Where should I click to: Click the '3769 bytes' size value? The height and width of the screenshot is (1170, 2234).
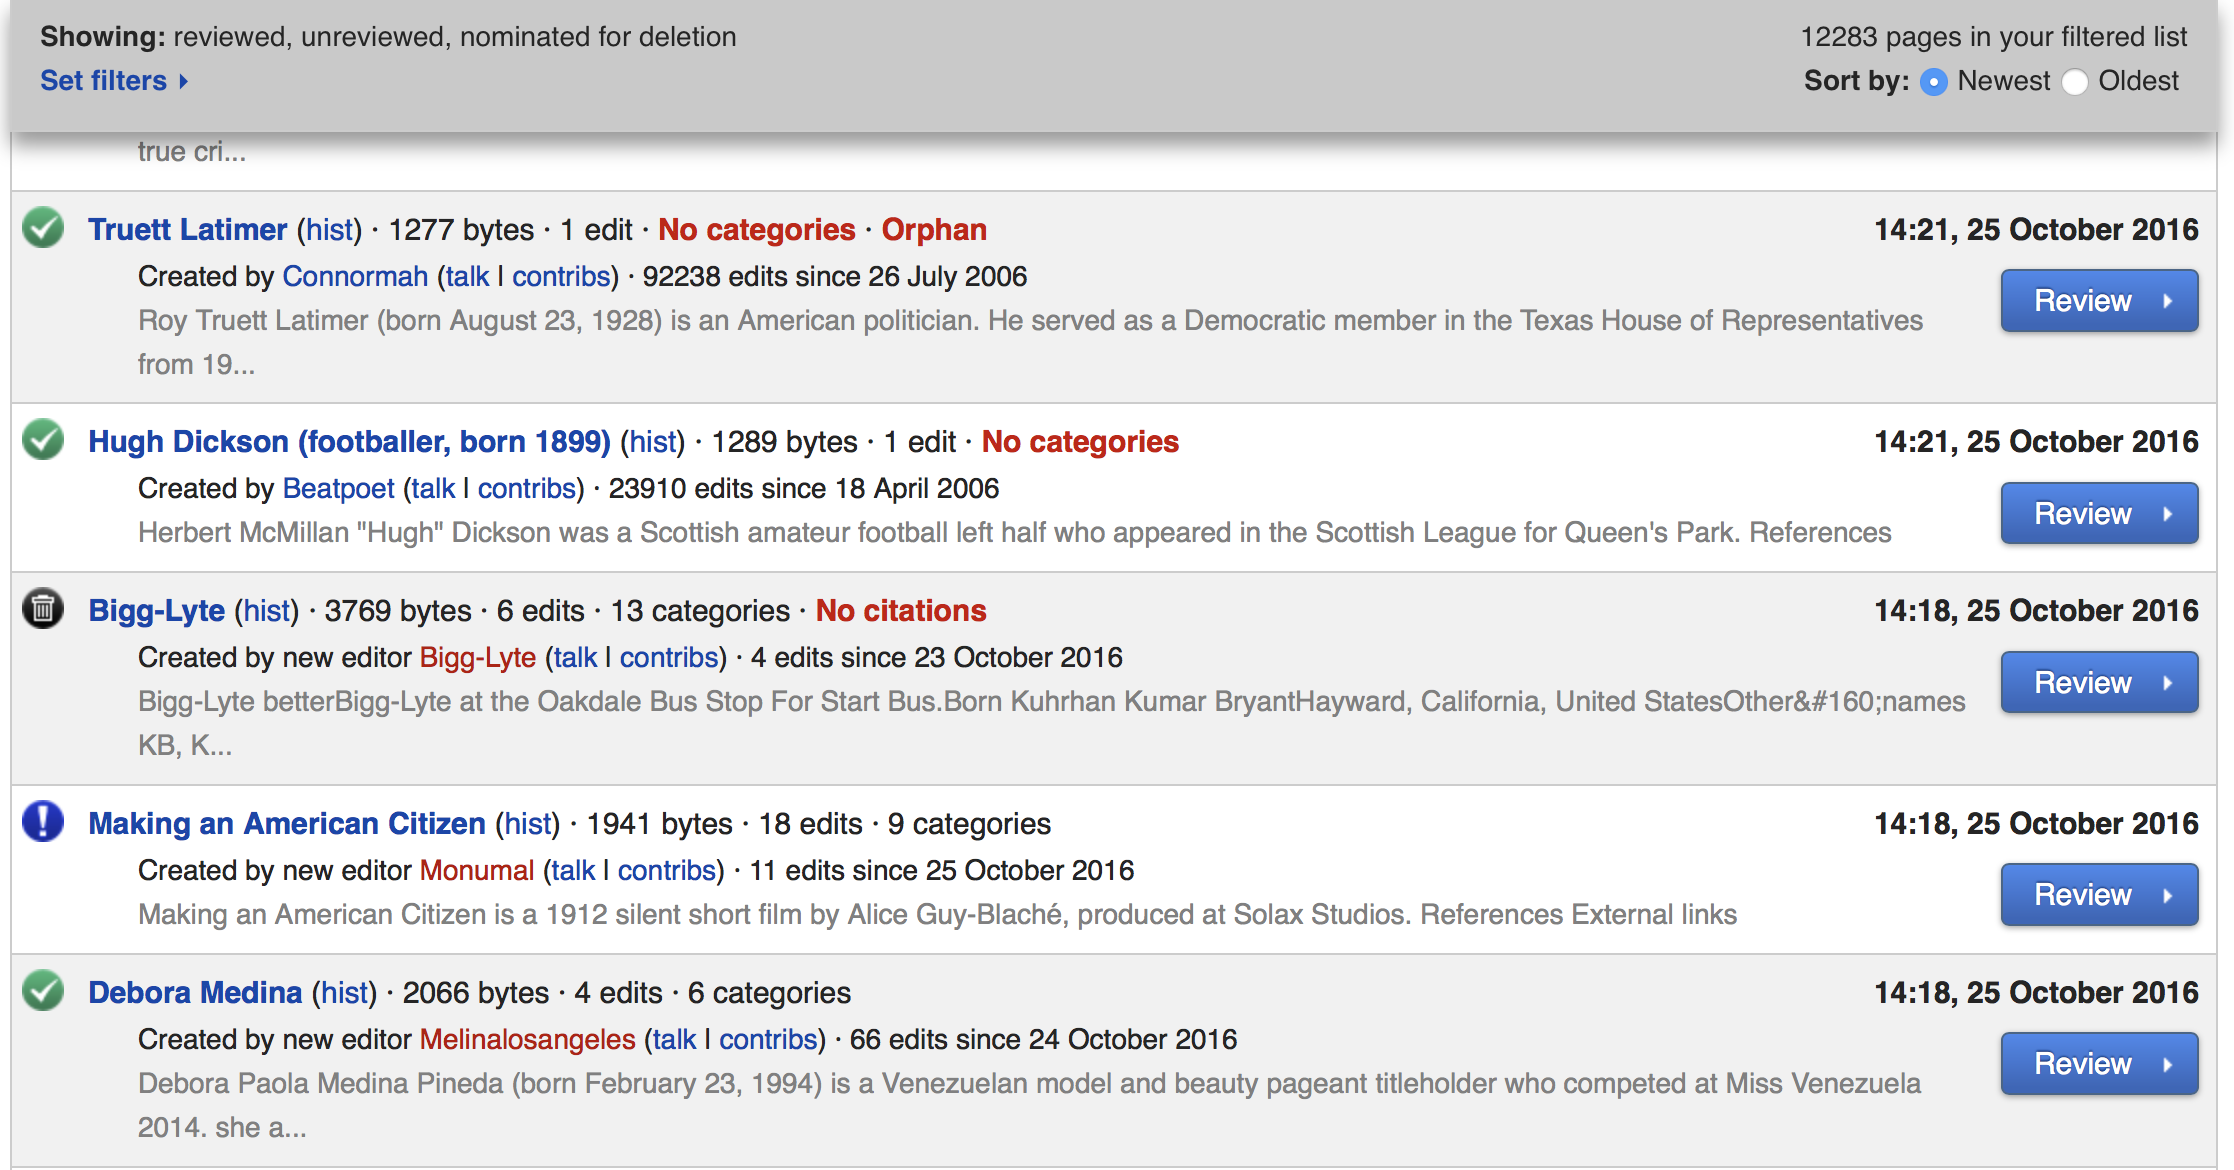pyautogui.click(x=398, y=611)
